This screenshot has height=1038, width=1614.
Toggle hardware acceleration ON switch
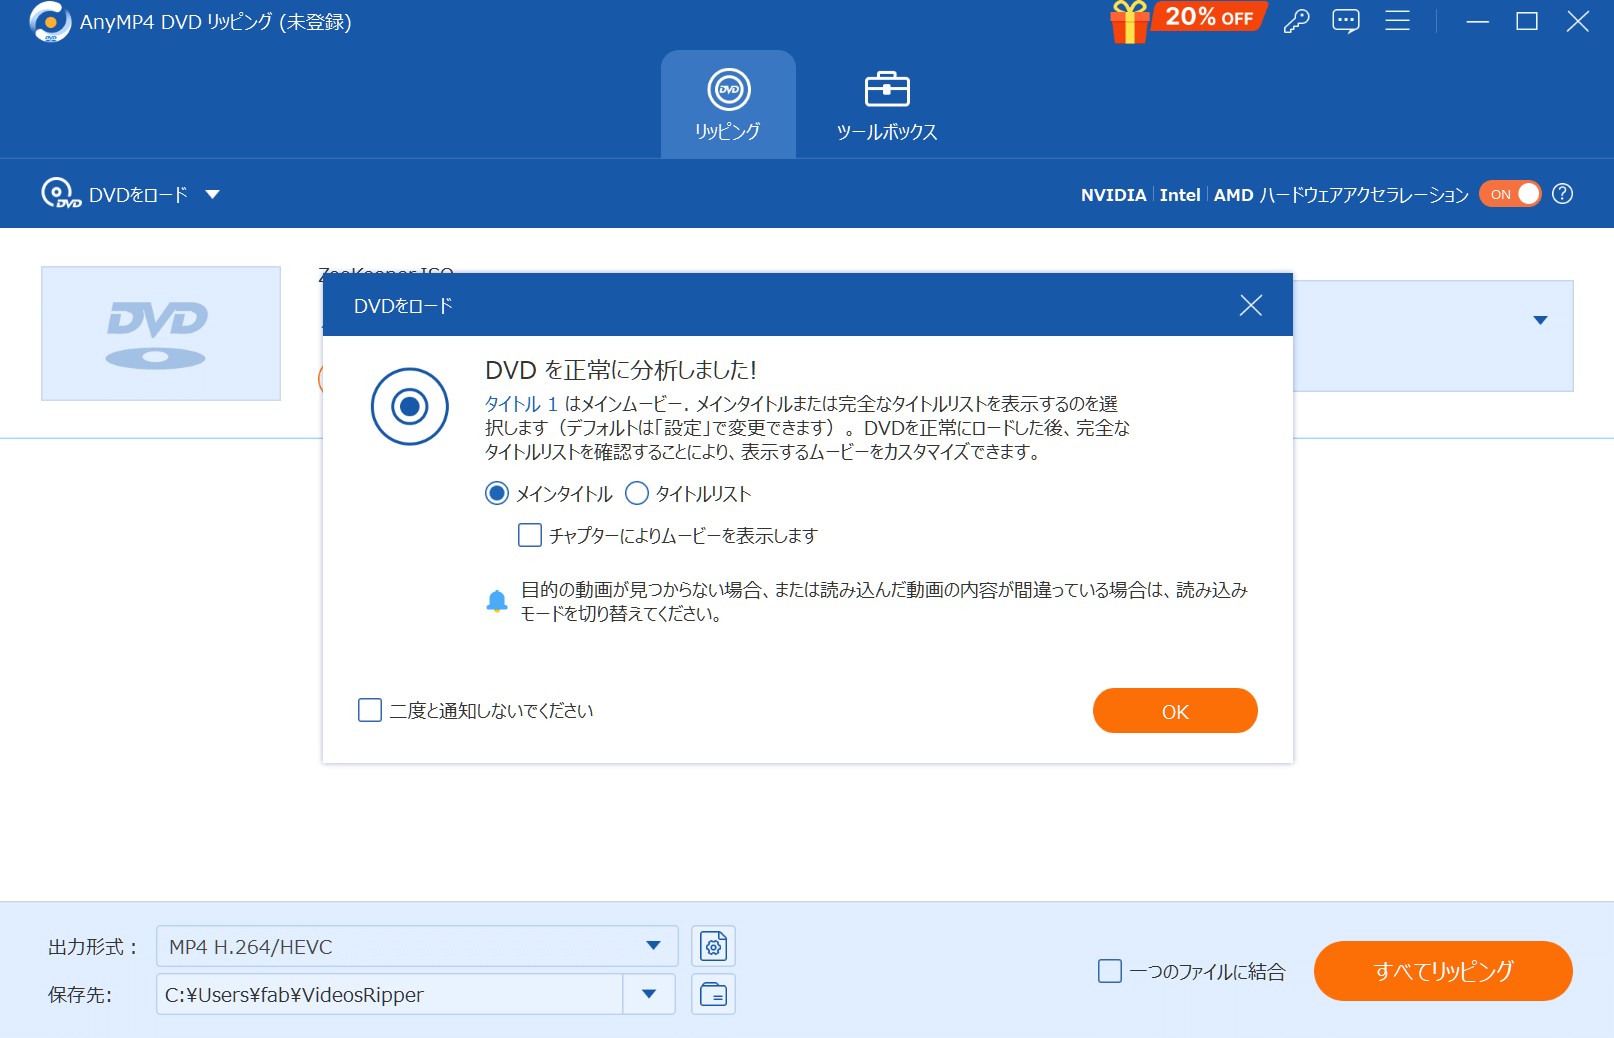(1510, 194)
